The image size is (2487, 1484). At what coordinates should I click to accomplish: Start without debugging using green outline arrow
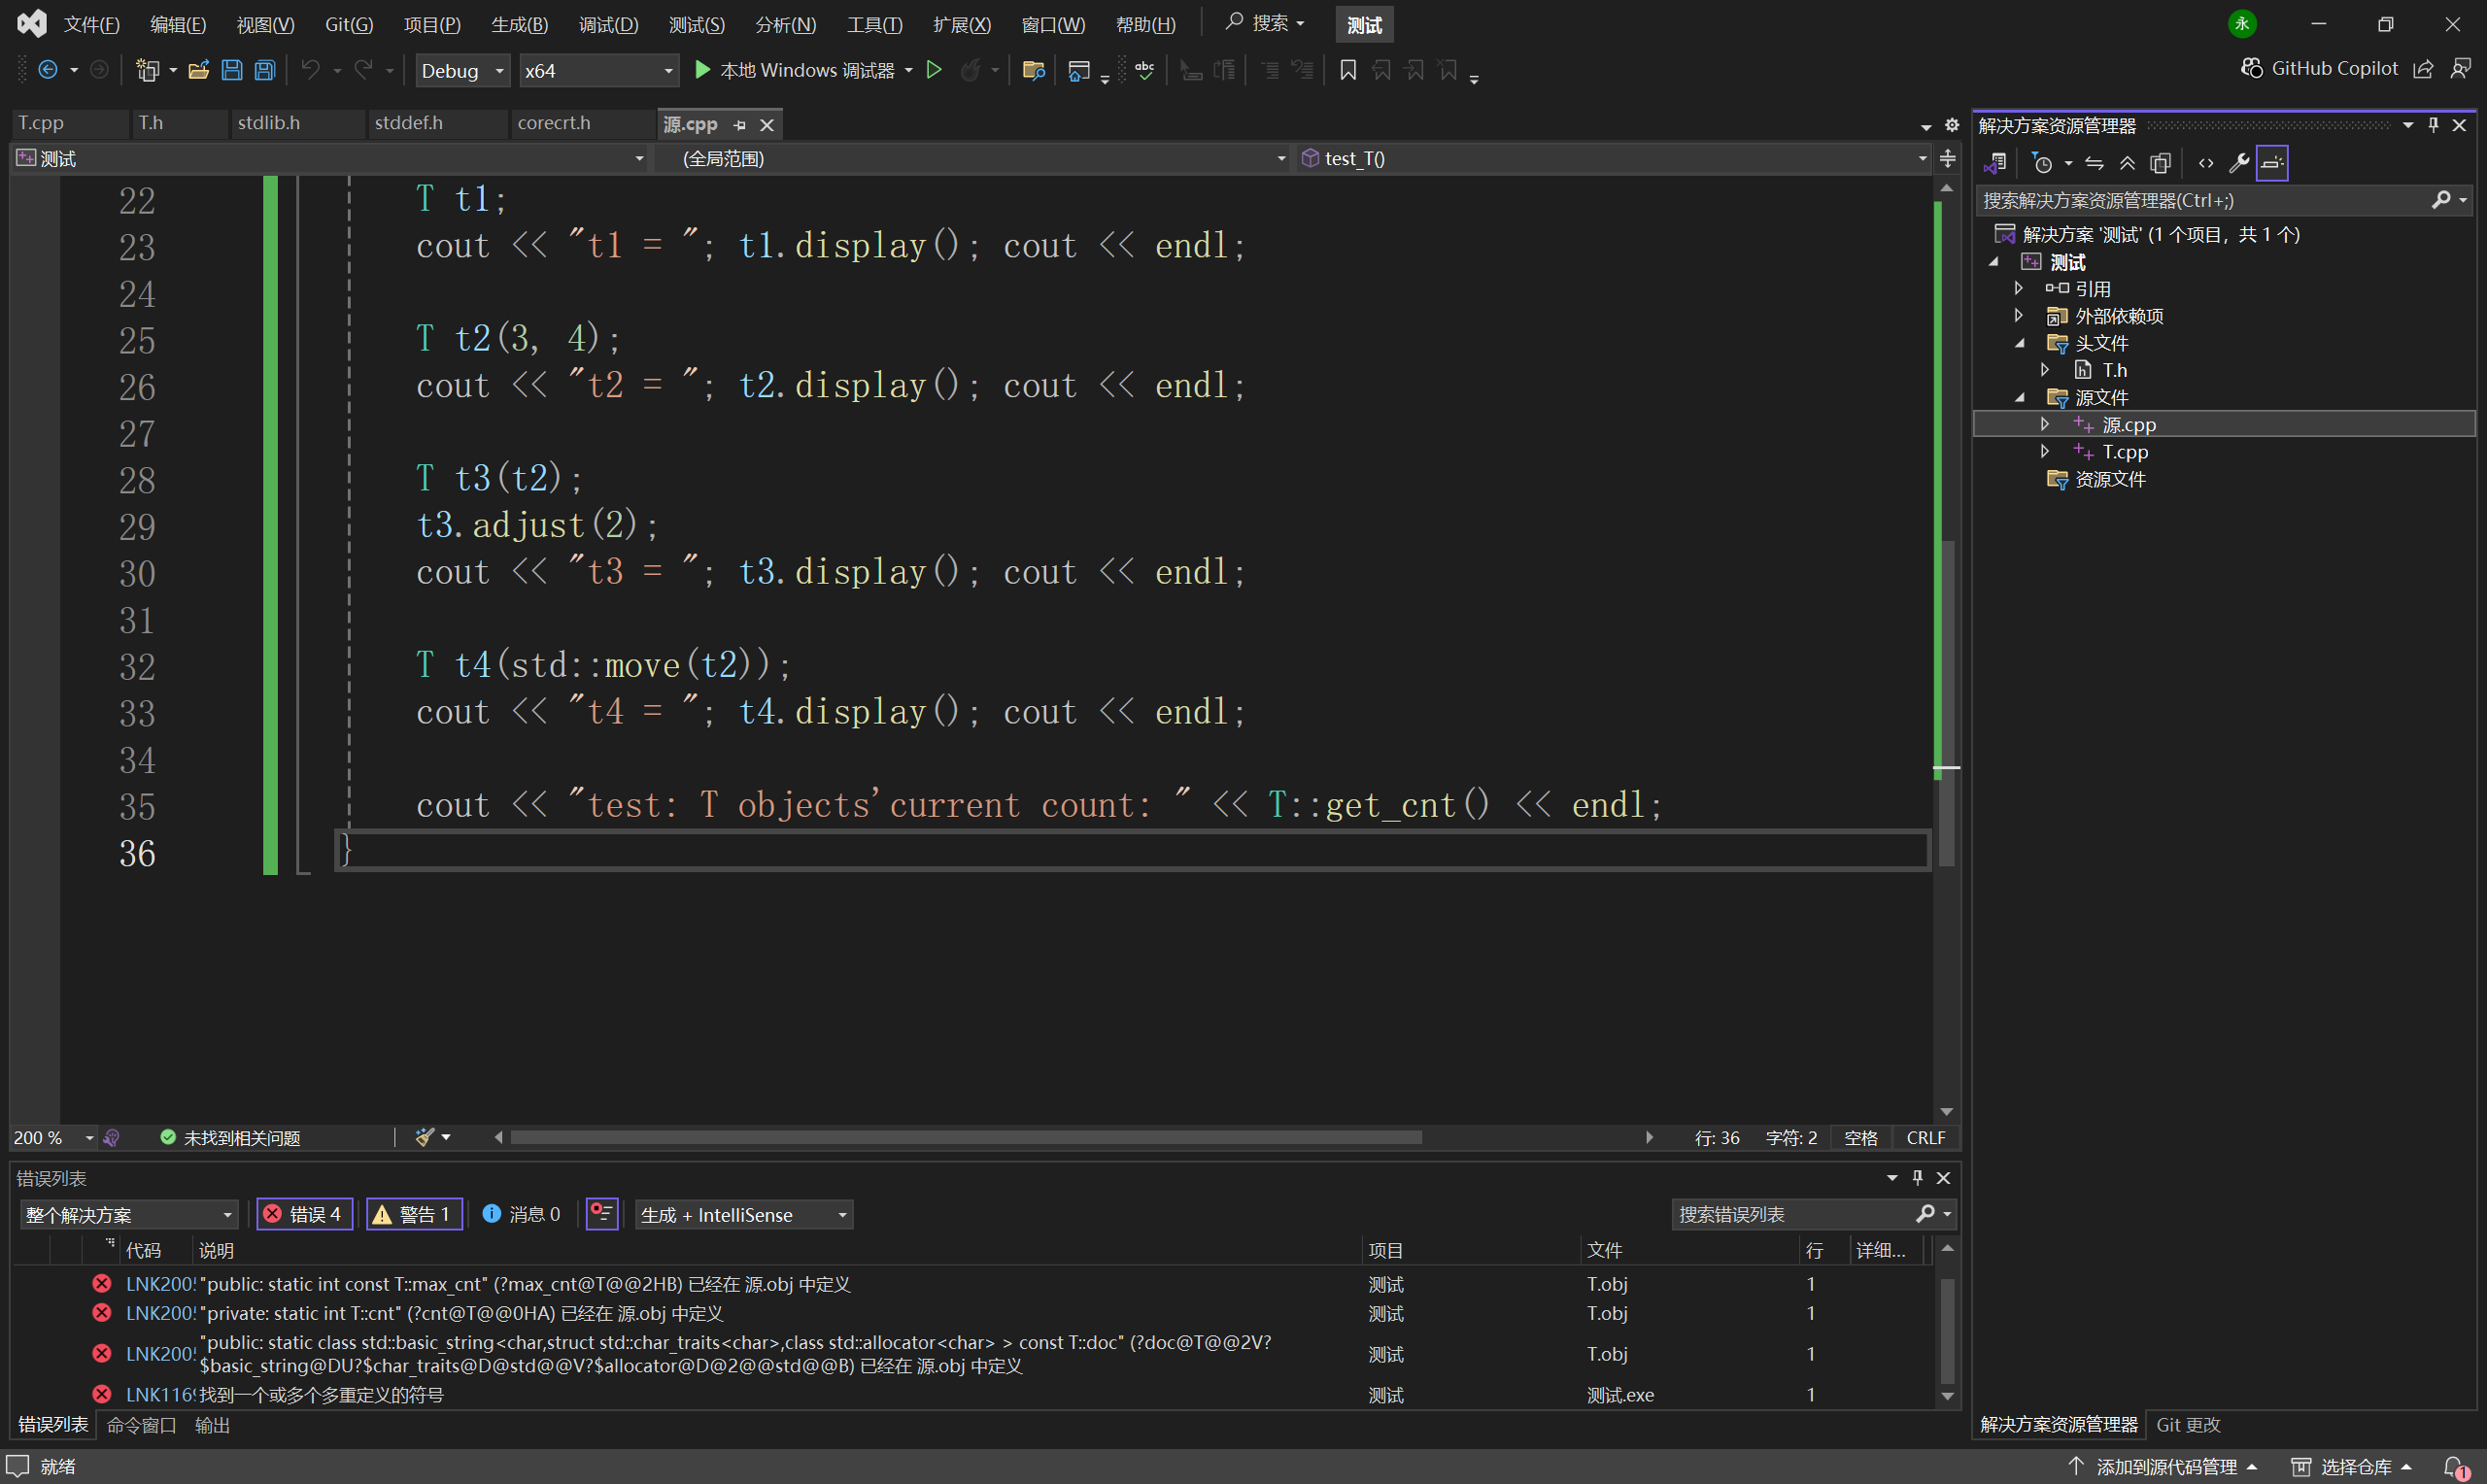tap(933, 70)
